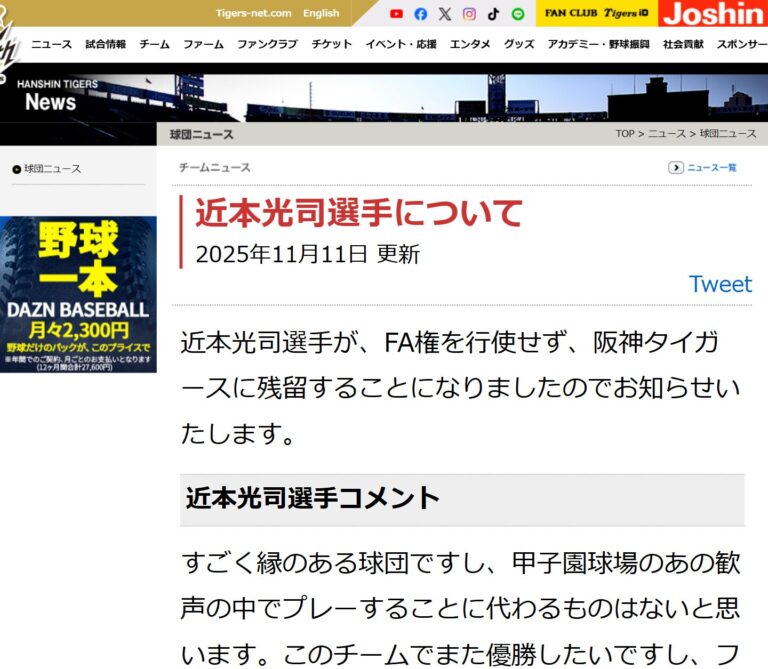Open the ニュース menu
The image size is (768, 669).
tap(51, 45)
